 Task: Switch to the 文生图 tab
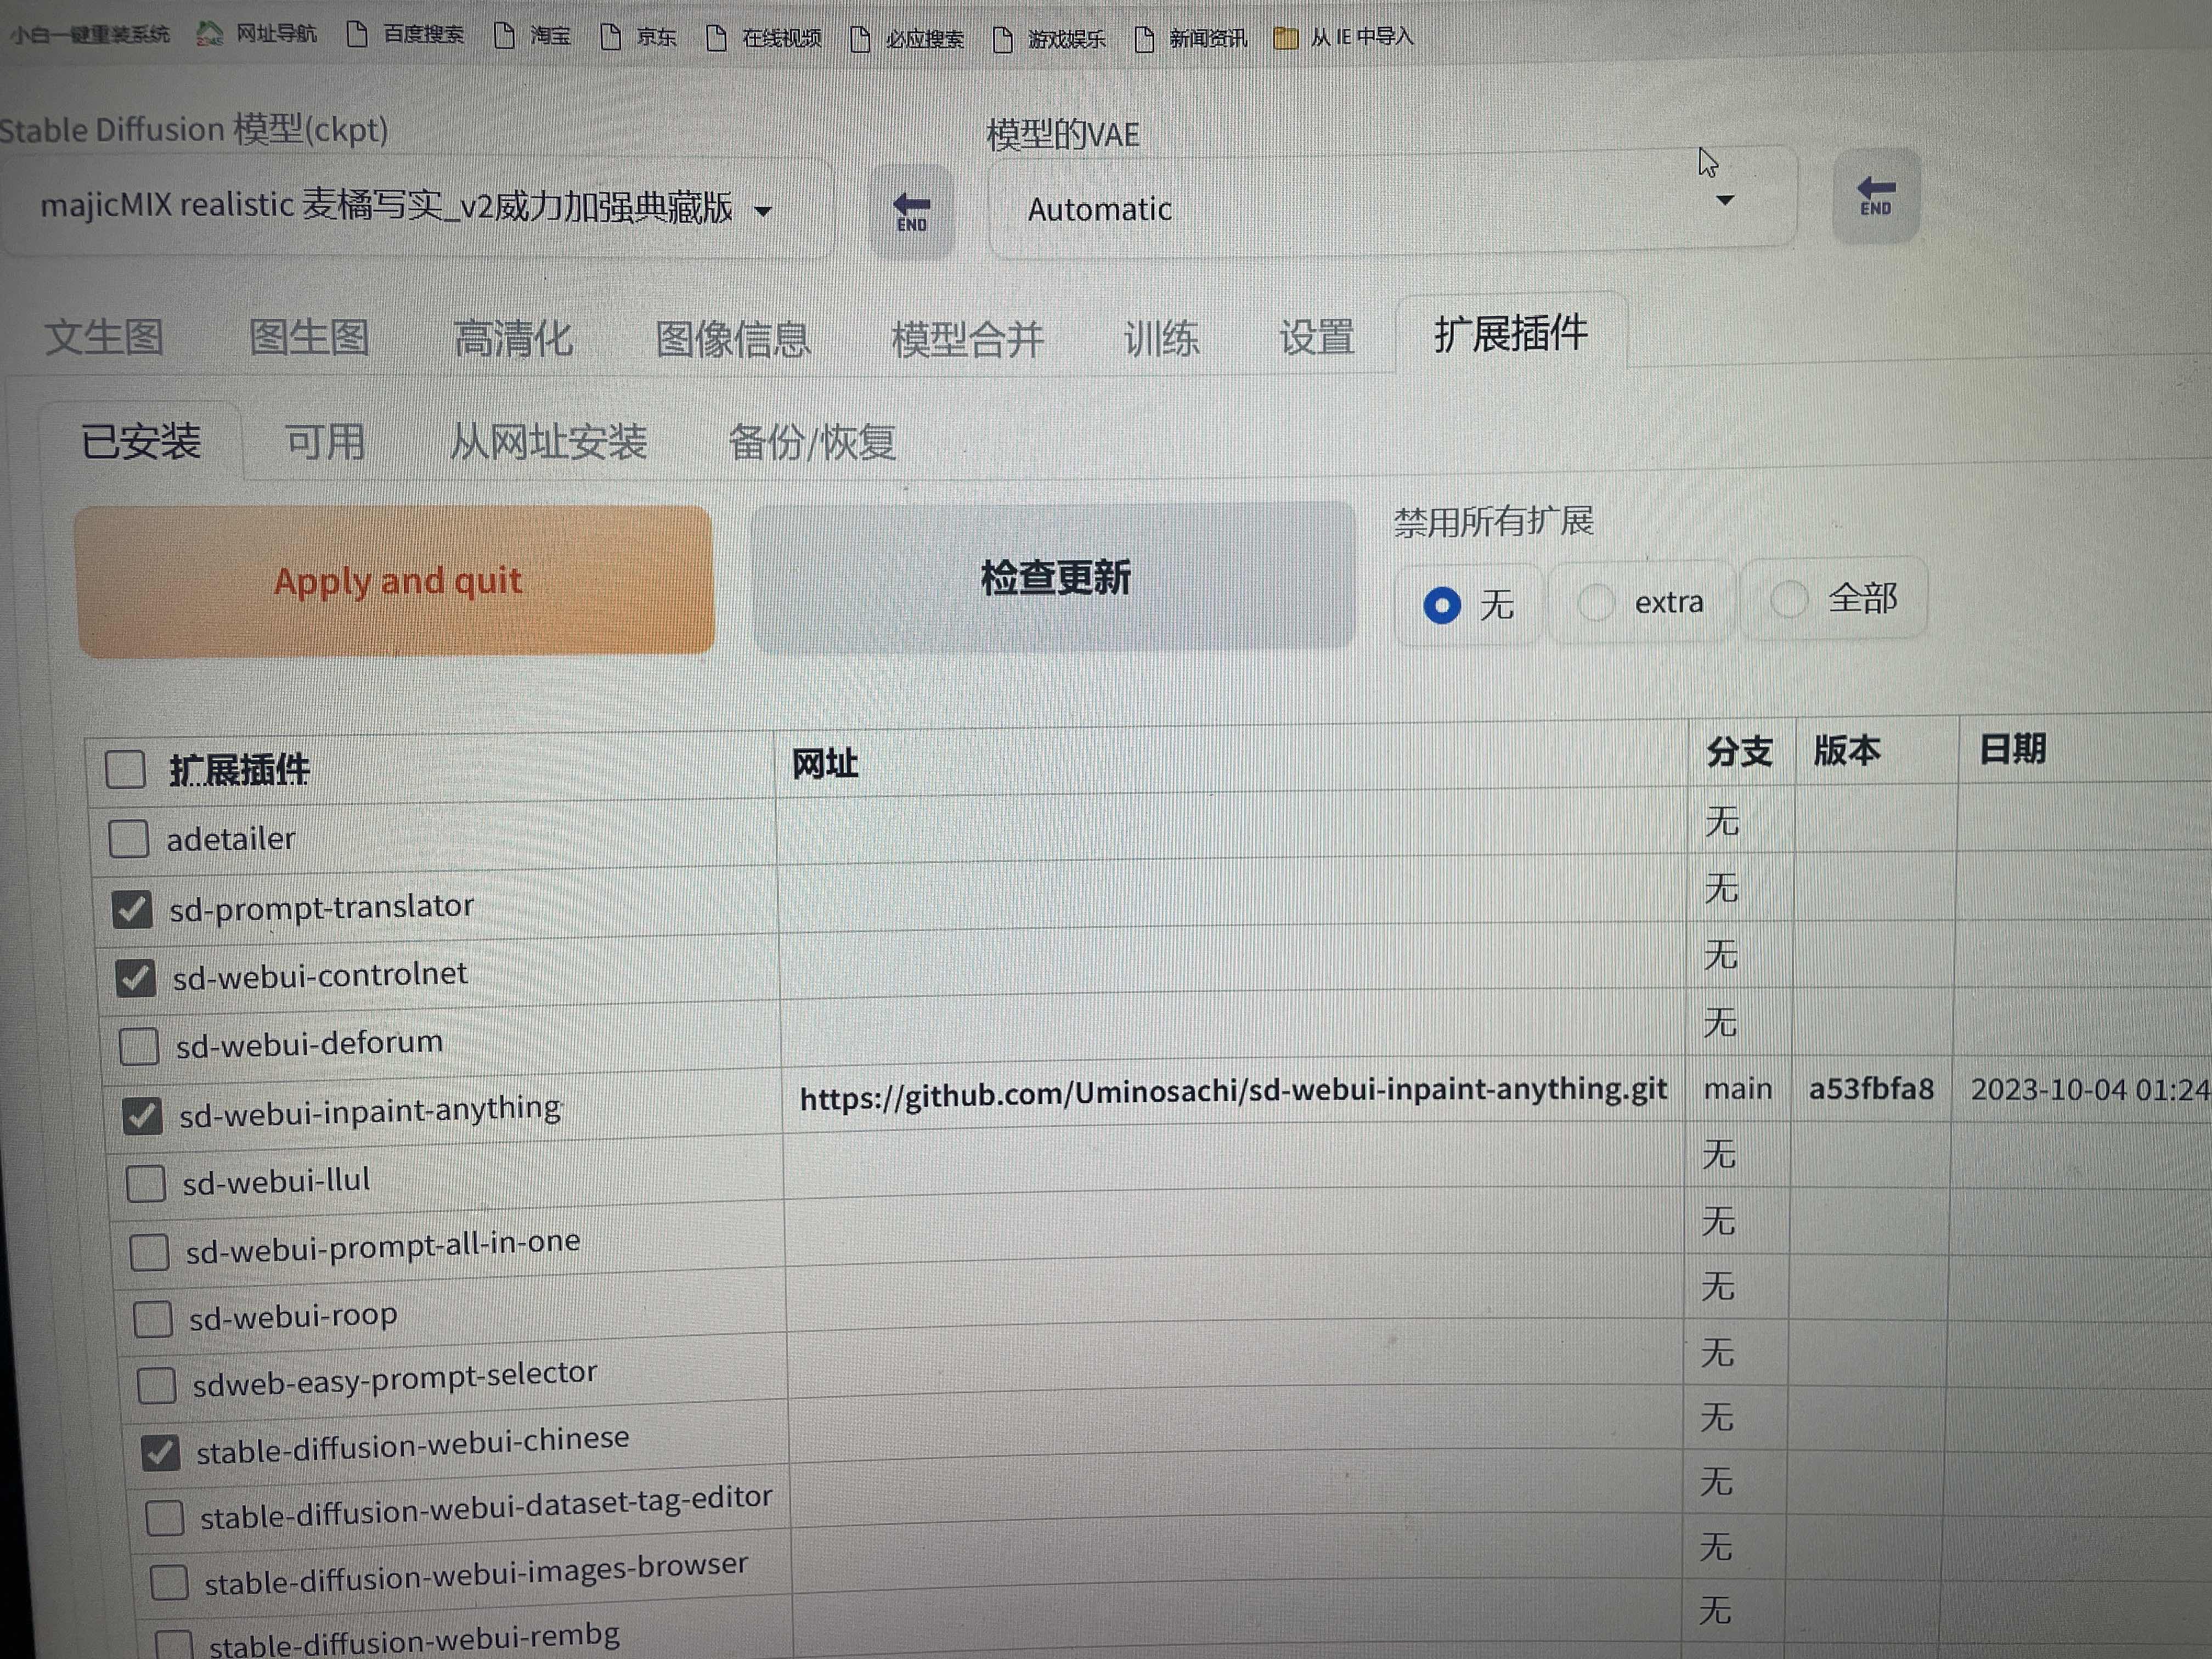(104, 337)
